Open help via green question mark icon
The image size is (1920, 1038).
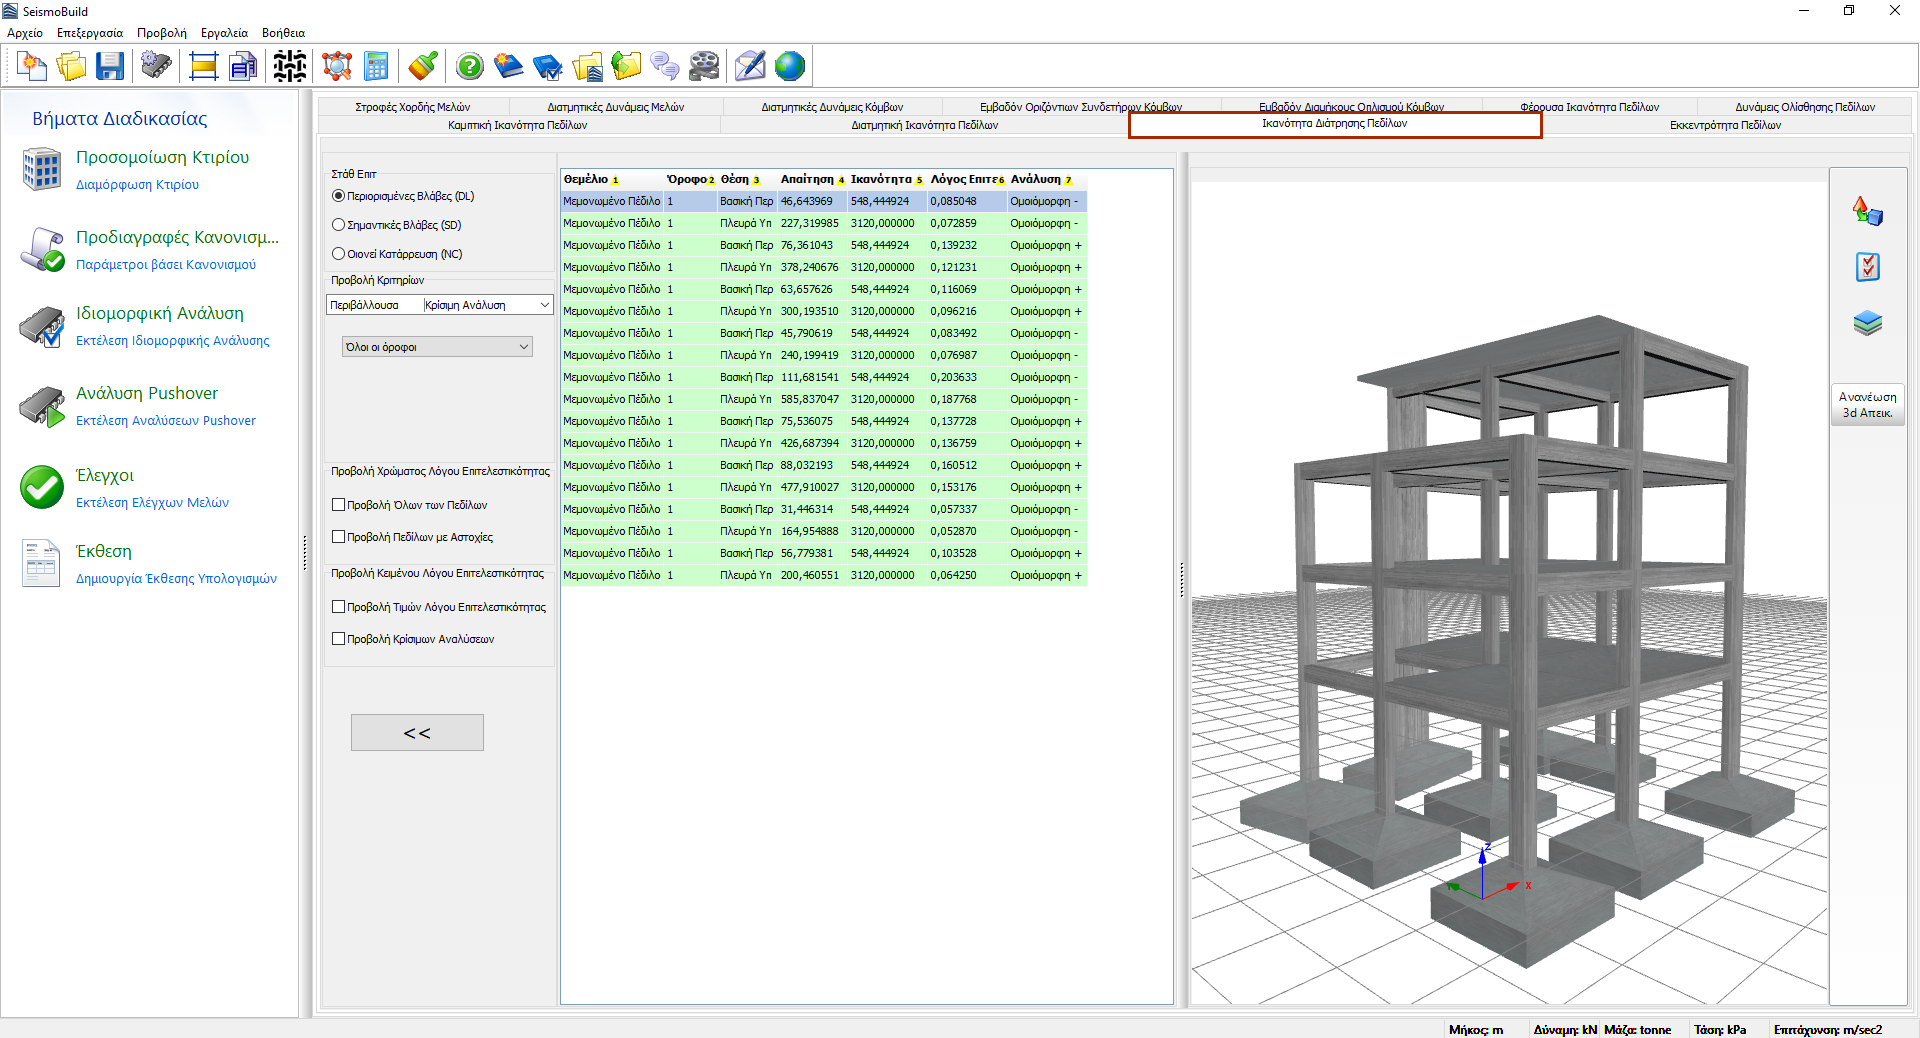[469, 66]
